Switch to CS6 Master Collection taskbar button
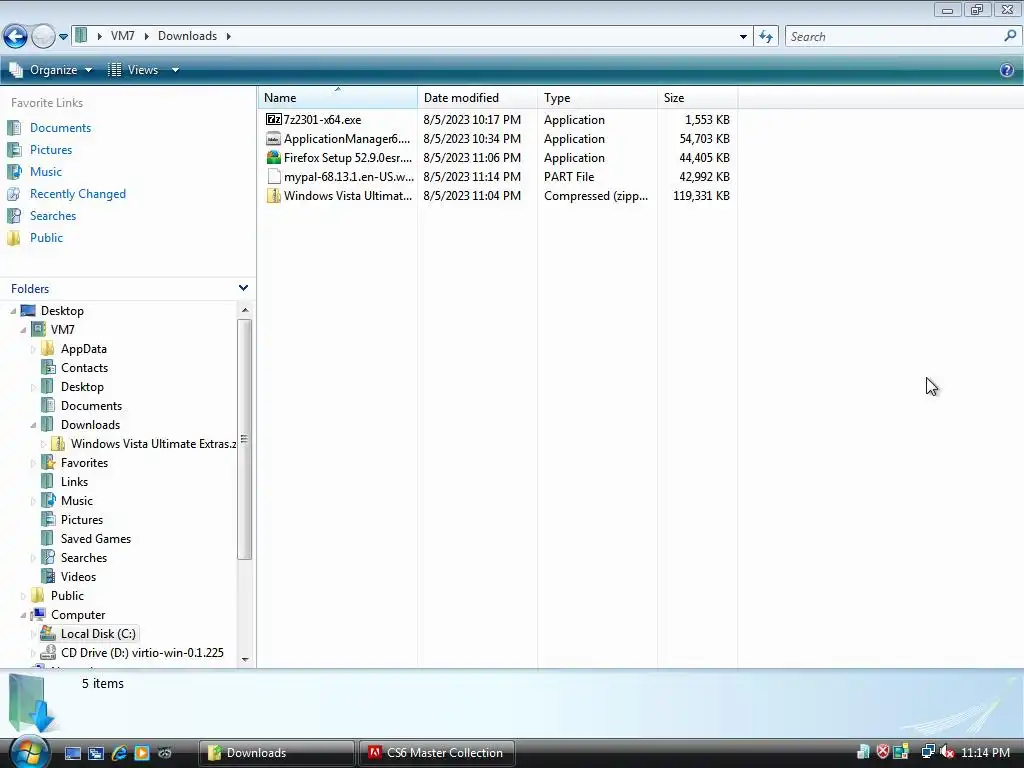Viewport: 1024px width, 768px height. pyautogui.click(x=436, y=753)
